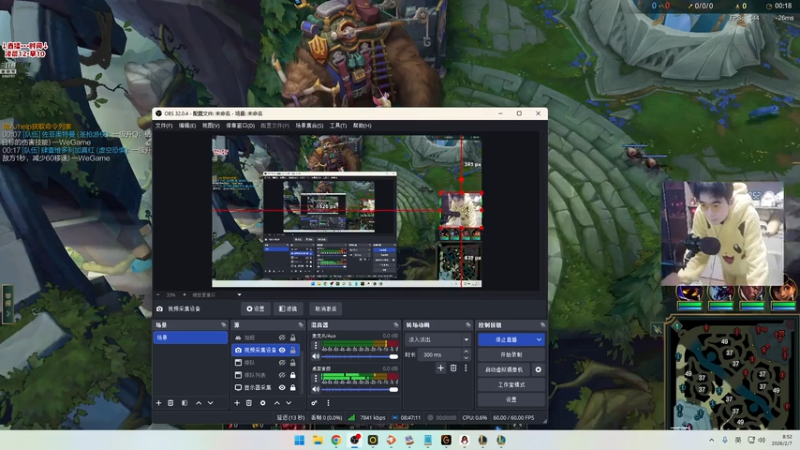The image size is (800, 450).
Task: Open advanced audio properties gears icon
Action: 314,403
